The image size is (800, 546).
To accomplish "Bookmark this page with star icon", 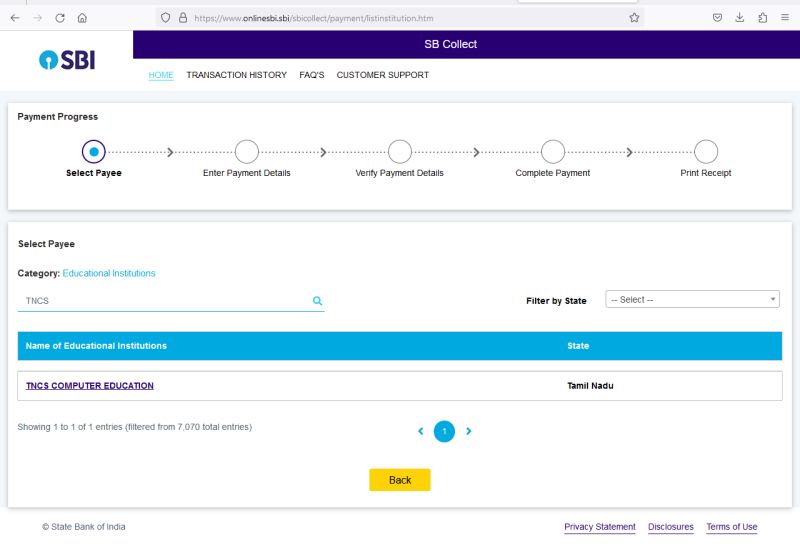I will [634, 18].
